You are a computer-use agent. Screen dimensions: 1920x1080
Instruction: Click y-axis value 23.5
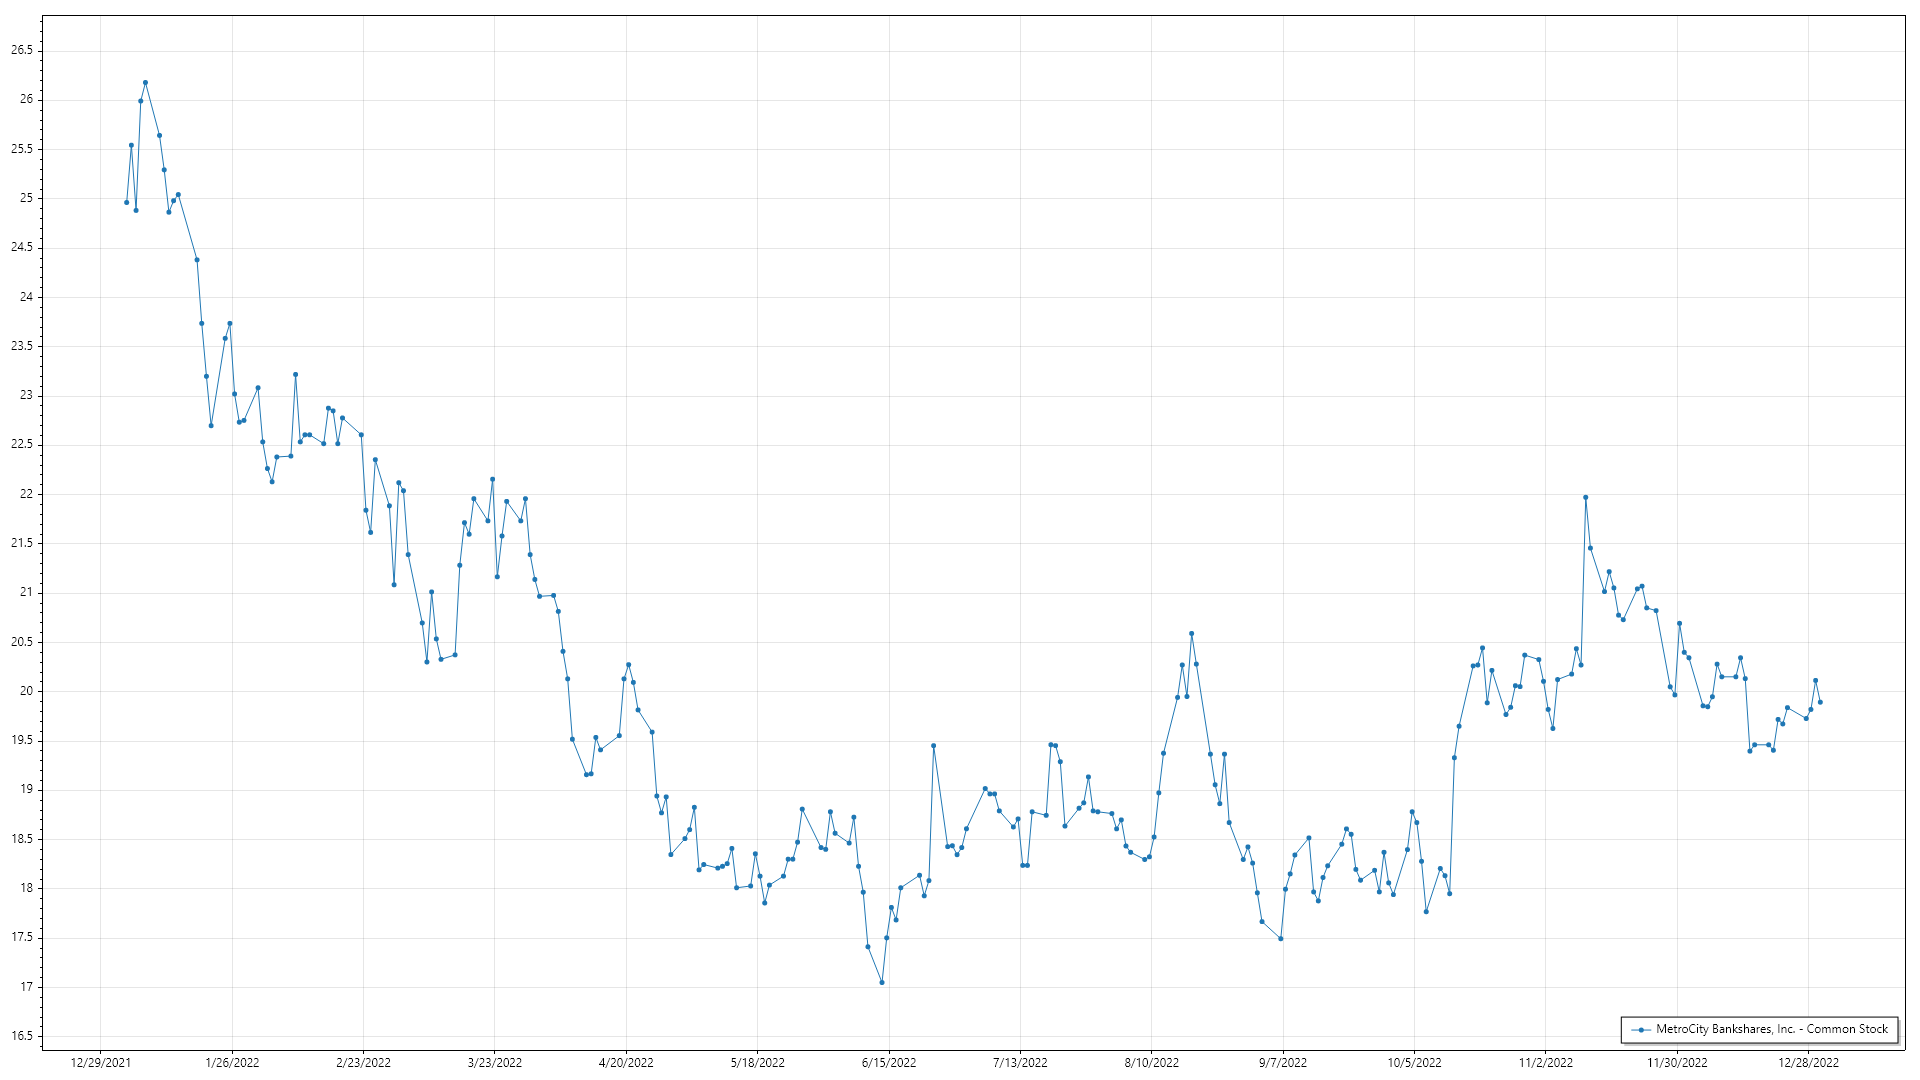(x=22, y=346)
